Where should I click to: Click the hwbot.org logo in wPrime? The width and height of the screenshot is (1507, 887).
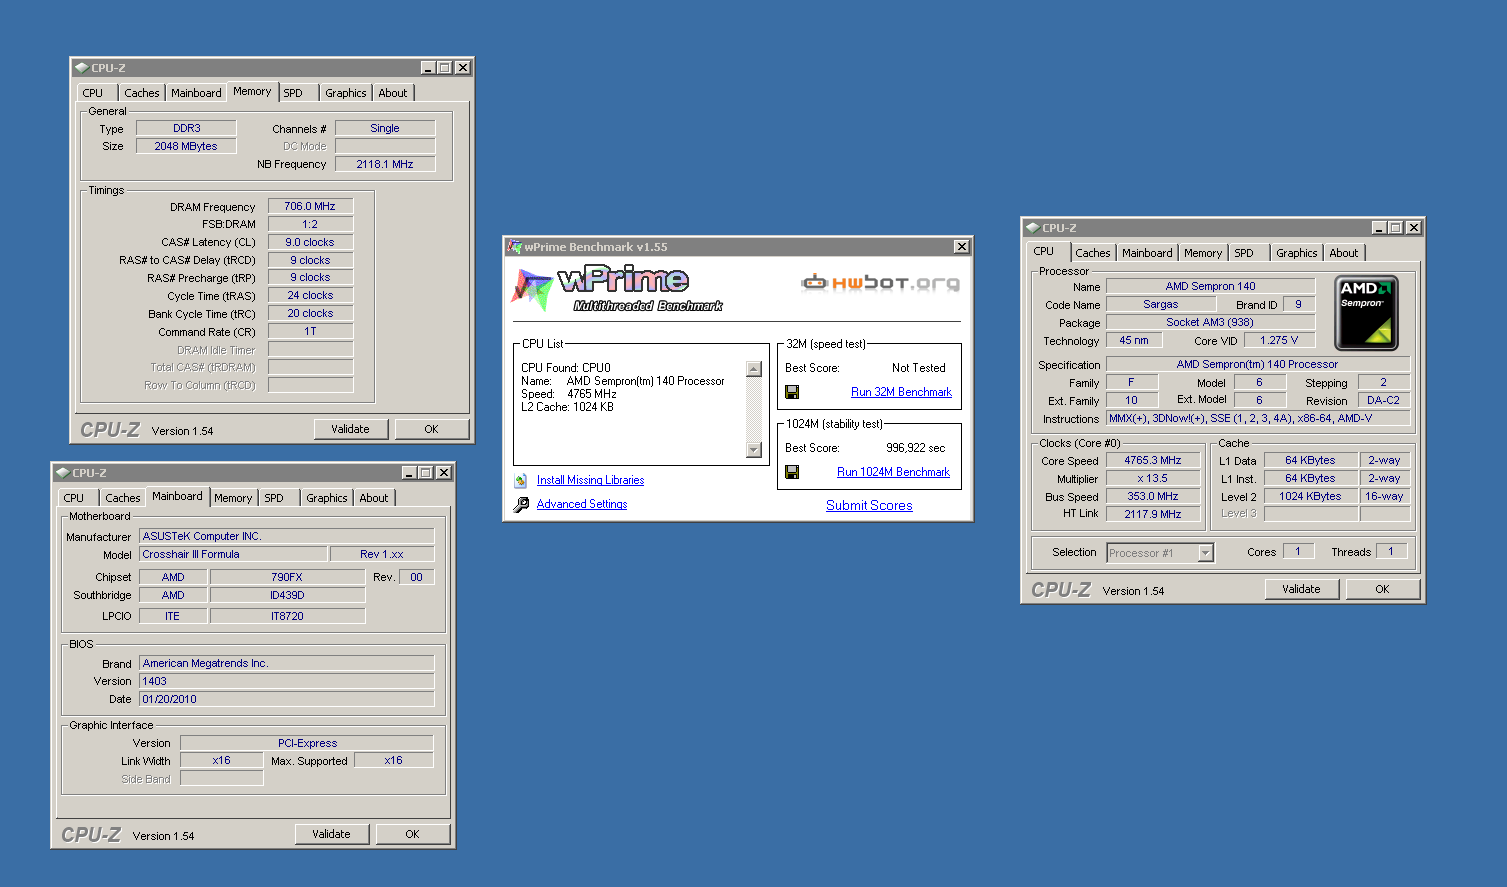point(880,283)
